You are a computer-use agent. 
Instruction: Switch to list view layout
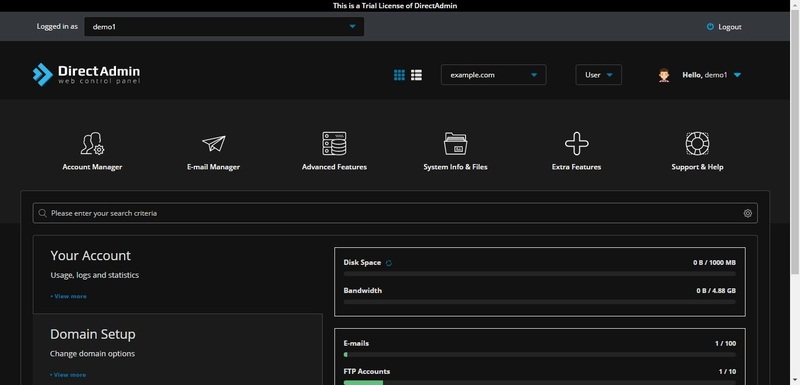(x=416, y=75)
